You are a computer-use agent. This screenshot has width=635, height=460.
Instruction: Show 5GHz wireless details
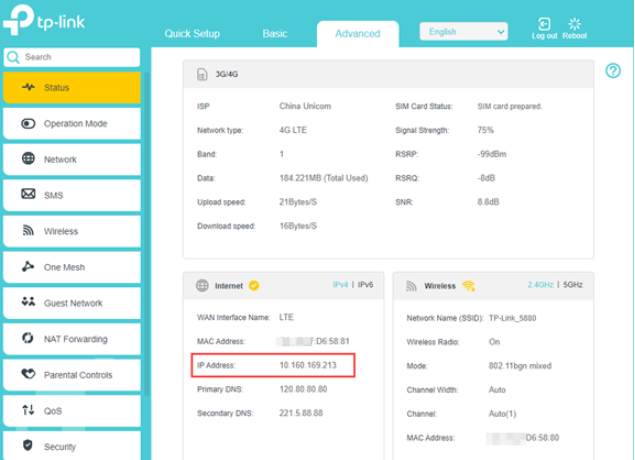(573, 285)
